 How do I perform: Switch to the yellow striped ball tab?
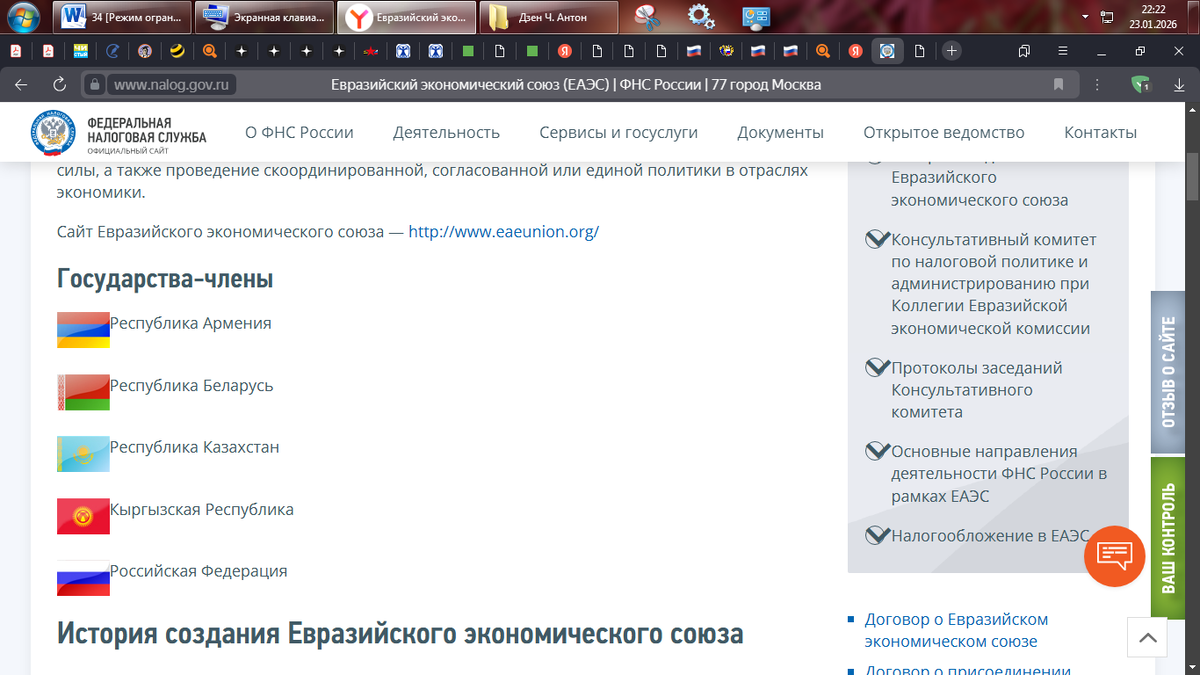tap(177, 50)
